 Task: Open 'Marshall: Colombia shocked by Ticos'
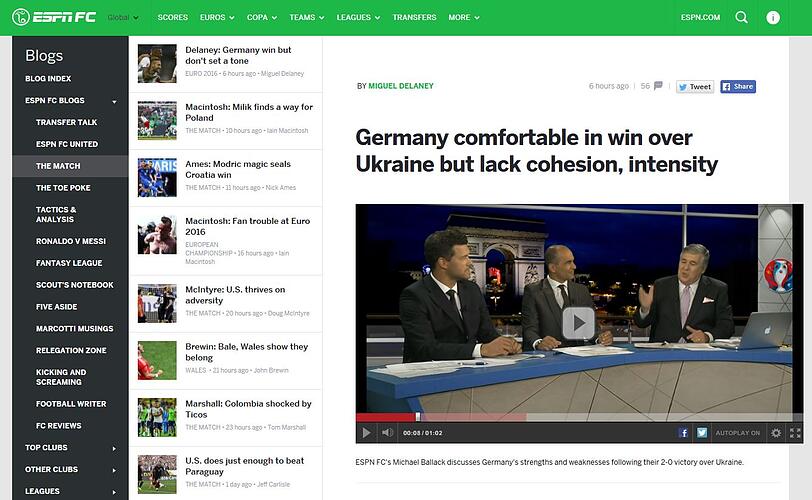(249, 409)
